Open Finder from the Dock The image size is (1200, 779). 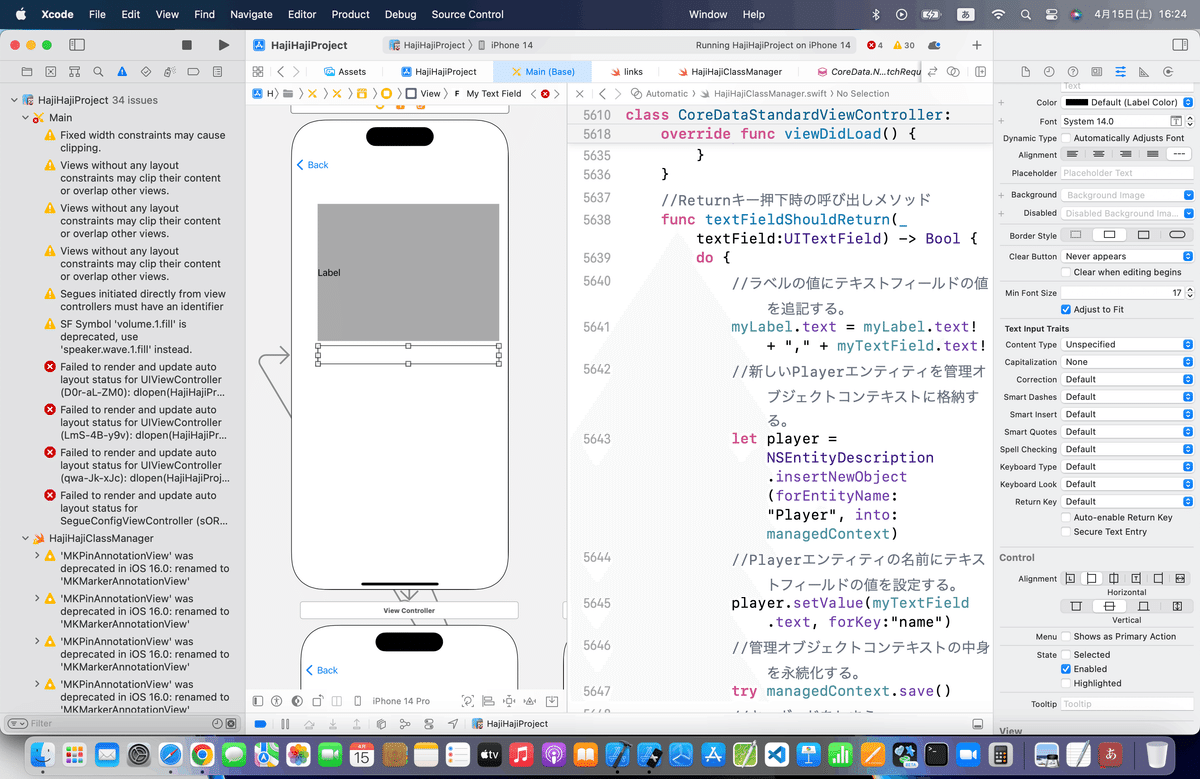pyautogui.click(x=43, y=753)
